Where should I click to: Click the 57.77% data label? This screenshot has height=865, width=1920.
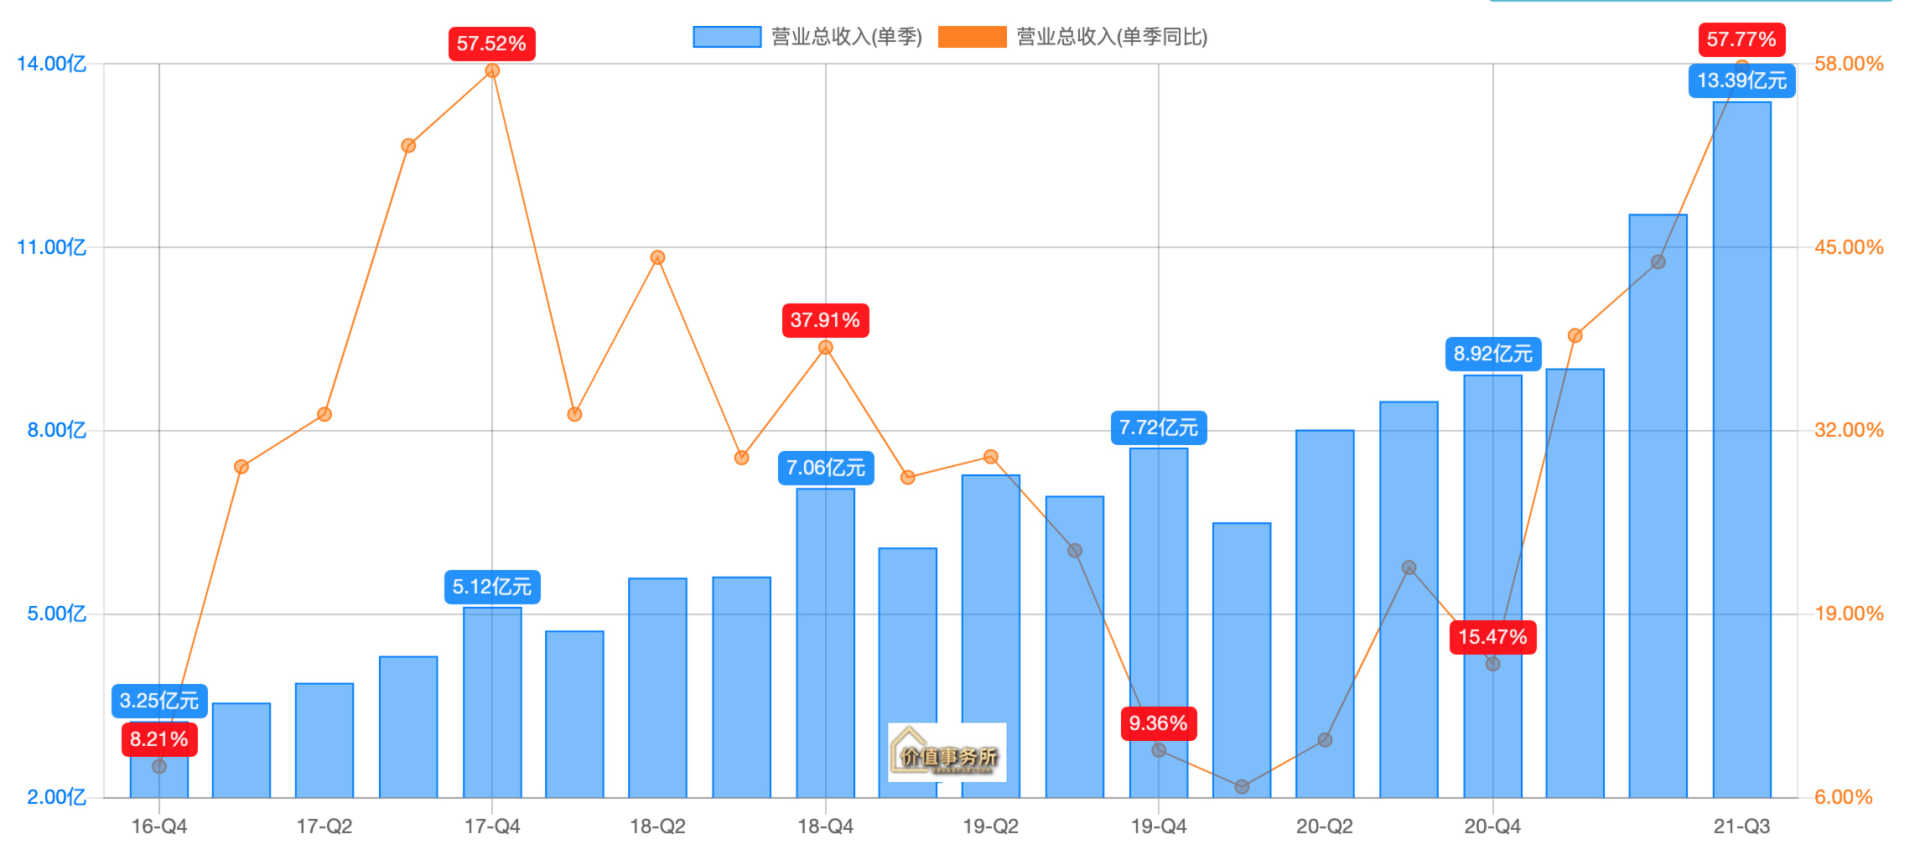coord(1741,40)
